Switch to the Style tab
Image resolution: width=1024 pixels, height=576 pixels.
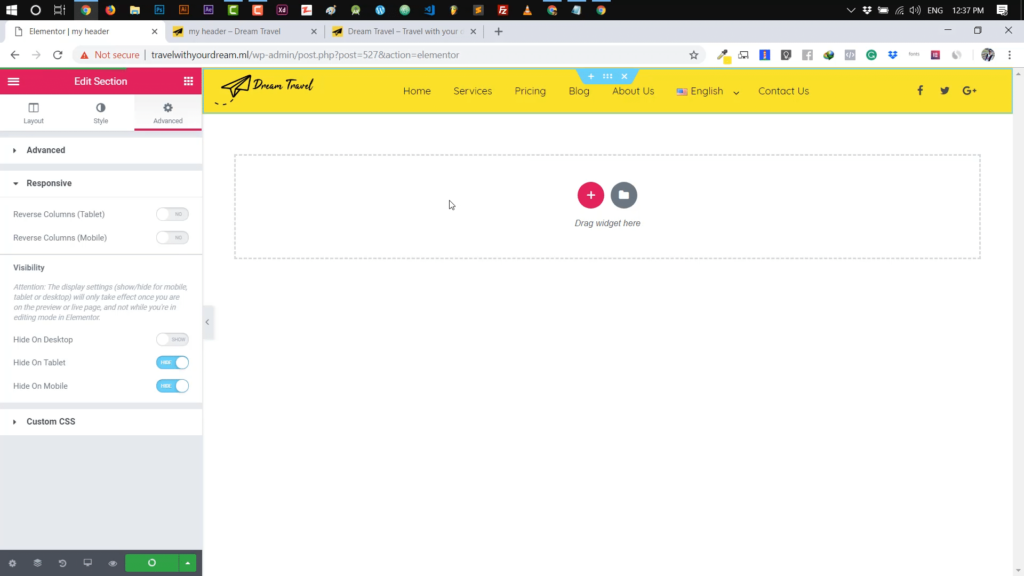[x=101, y=113]
